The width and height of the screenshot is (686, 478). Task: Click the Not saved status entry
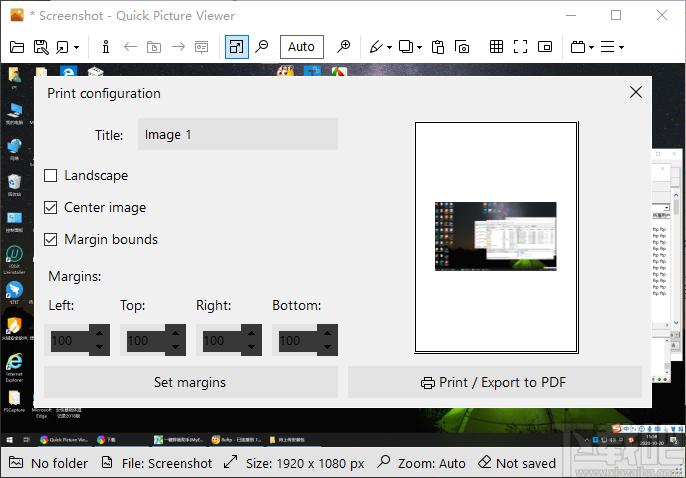pyautogui.click(x=517, y=463)
